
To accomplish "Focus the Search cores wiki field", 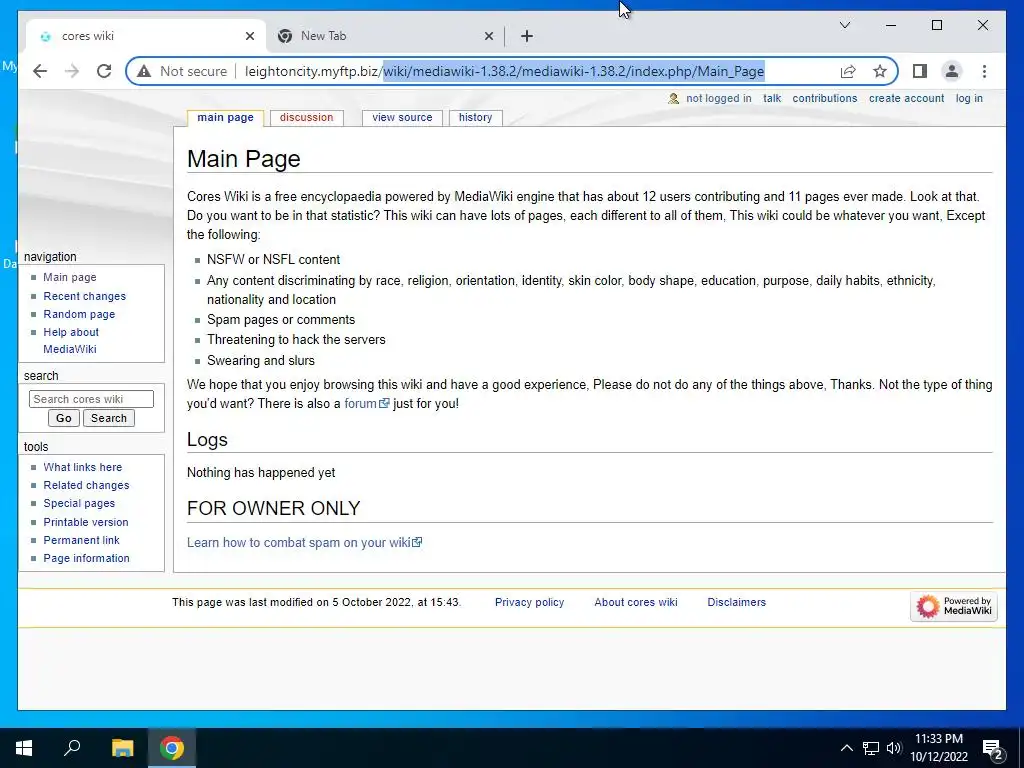I will pyautogui.click(x=91, y=399).
